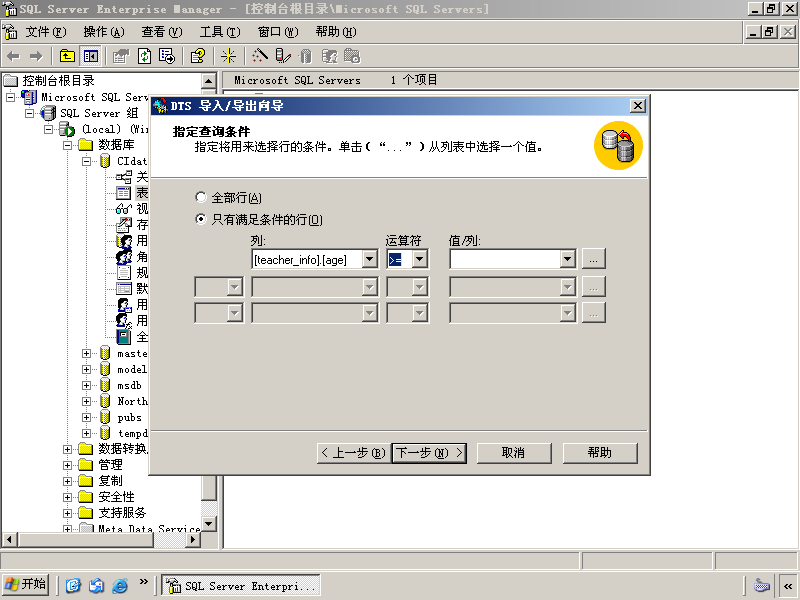Click the 帮助 button in the wizard
This screenshot has height=600, width=800.
(600, 453)
